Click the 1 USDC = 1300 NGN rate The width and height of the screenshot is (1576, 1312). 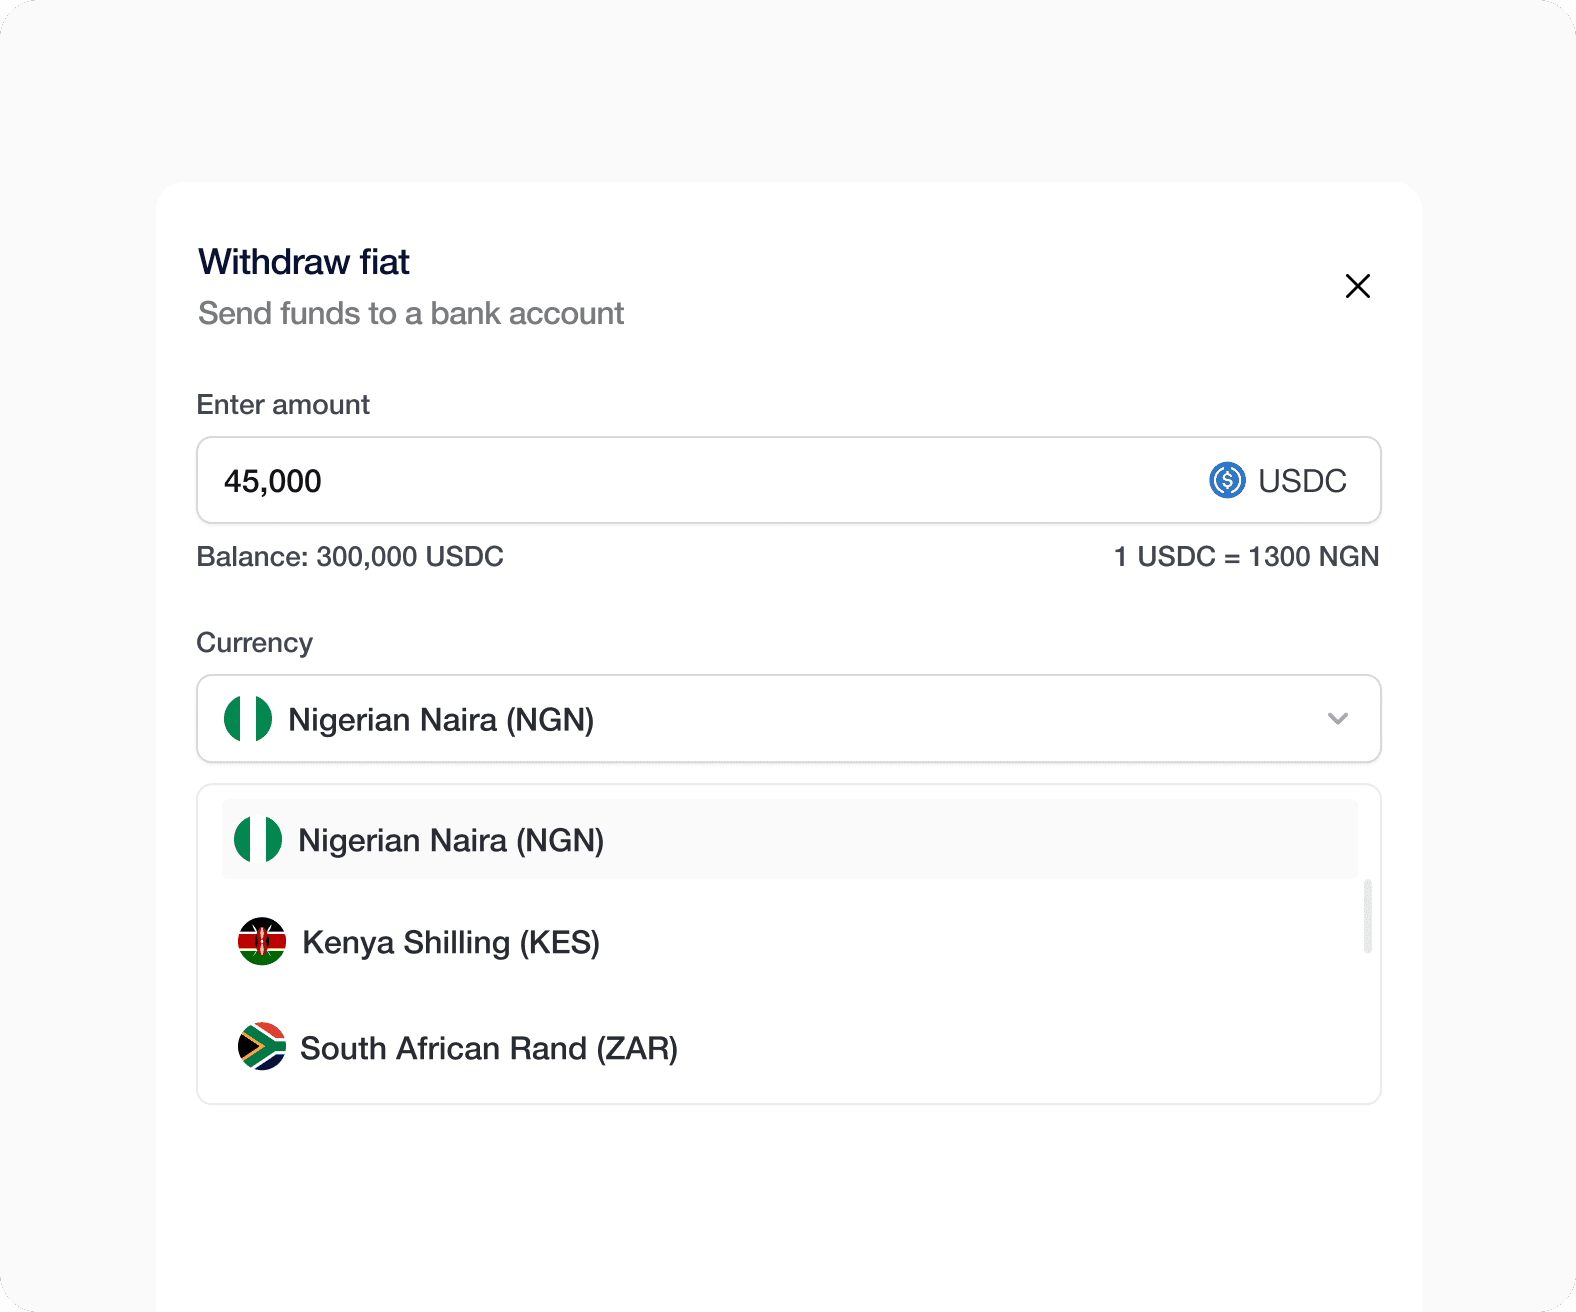[x=1246, y=556]
